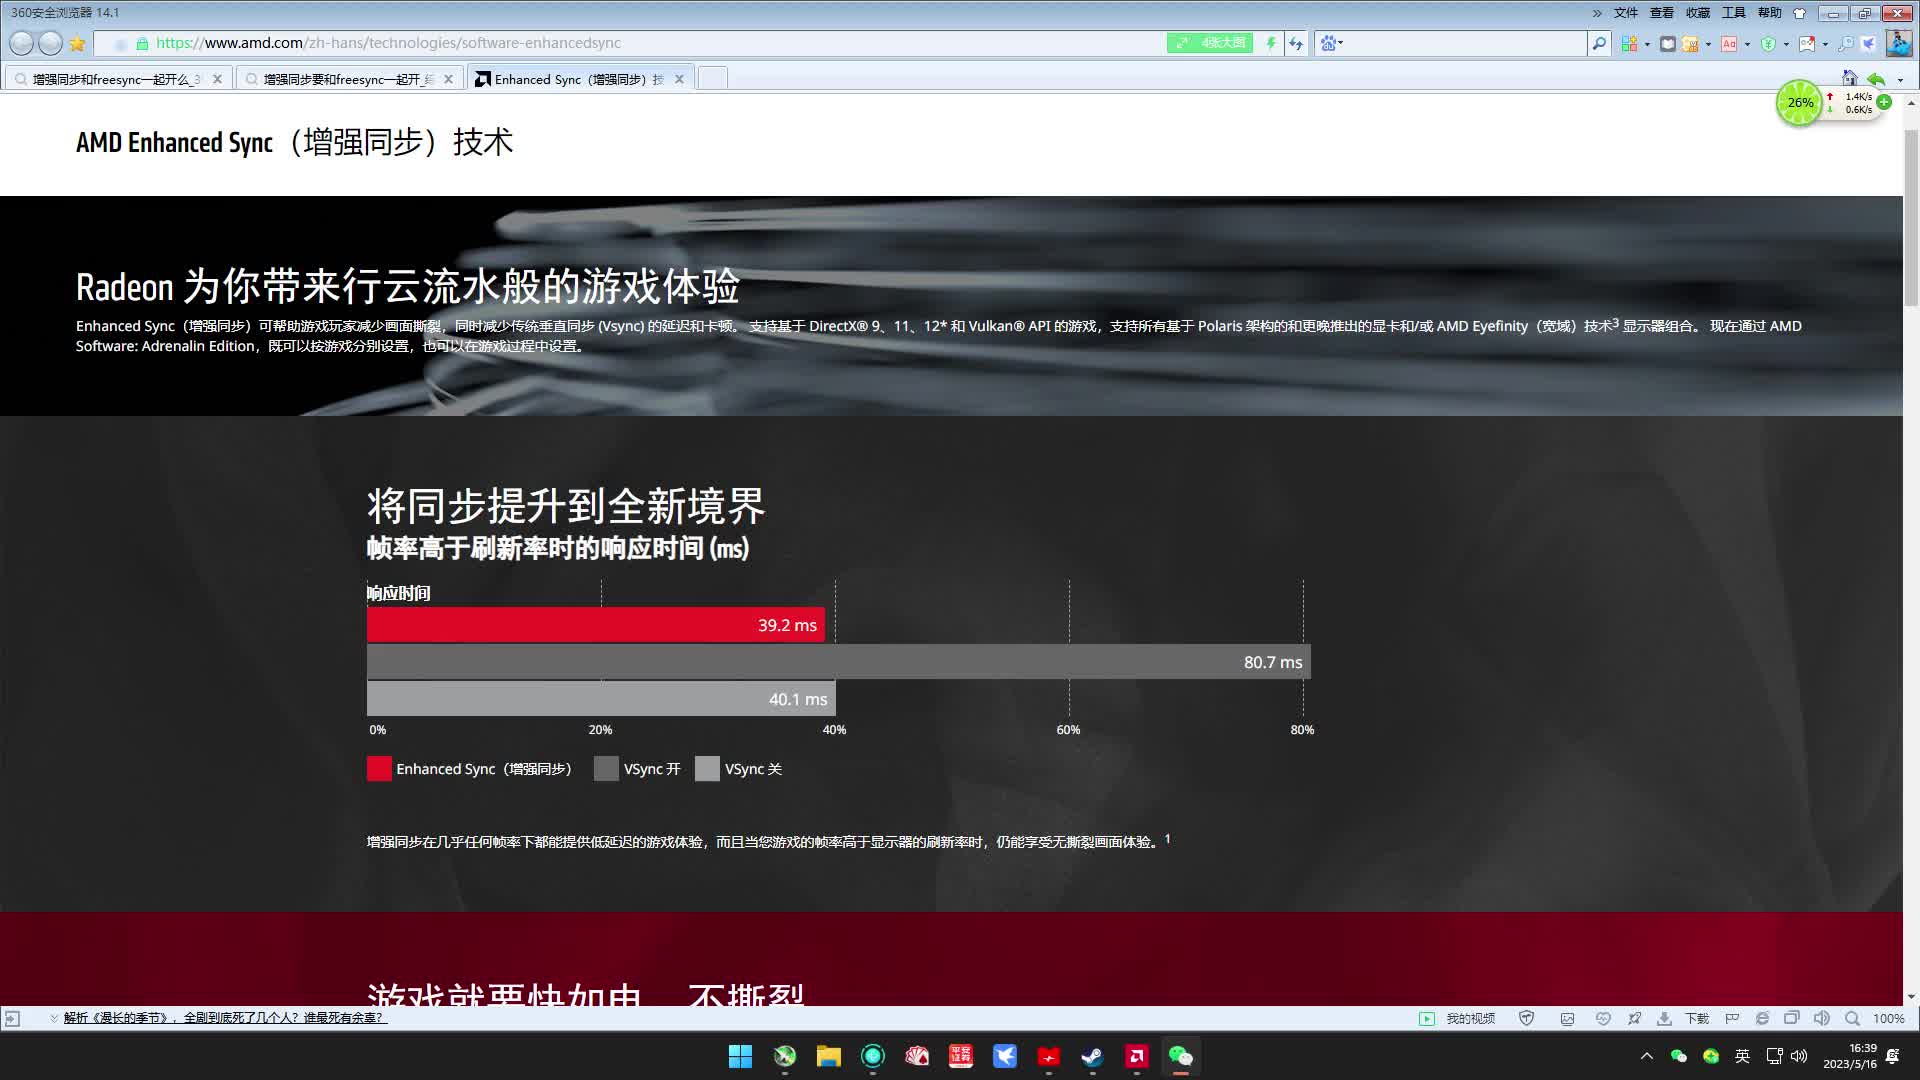Viewport: 1920px width, 1080px height.
Task: Click the green lightning speed-mode icon
Action: pos(1271,43)
